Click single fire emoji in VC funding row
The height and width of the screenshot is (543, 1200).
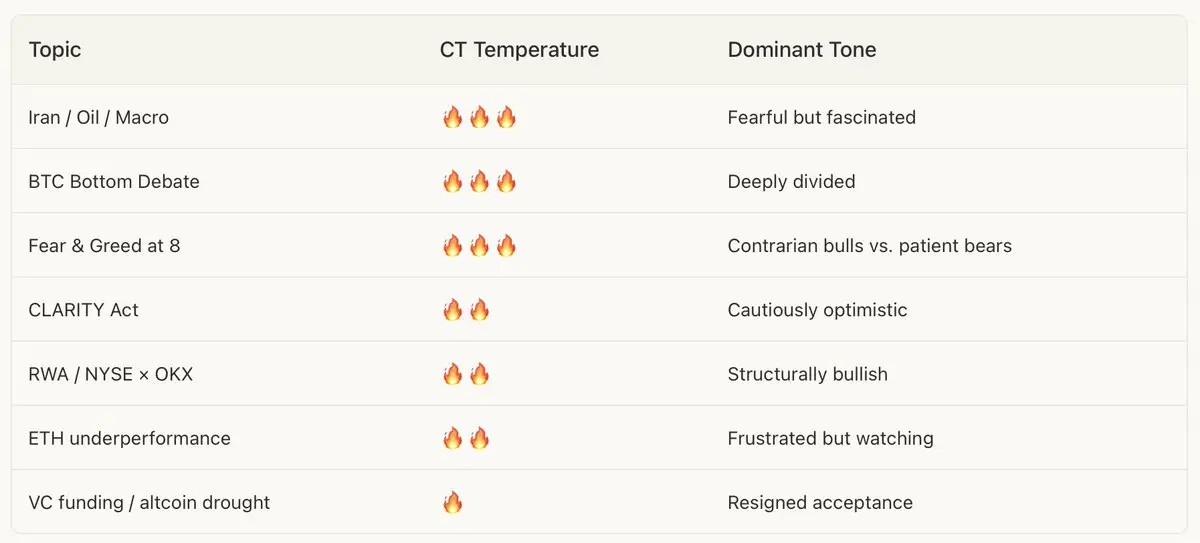tap(453, 502)
